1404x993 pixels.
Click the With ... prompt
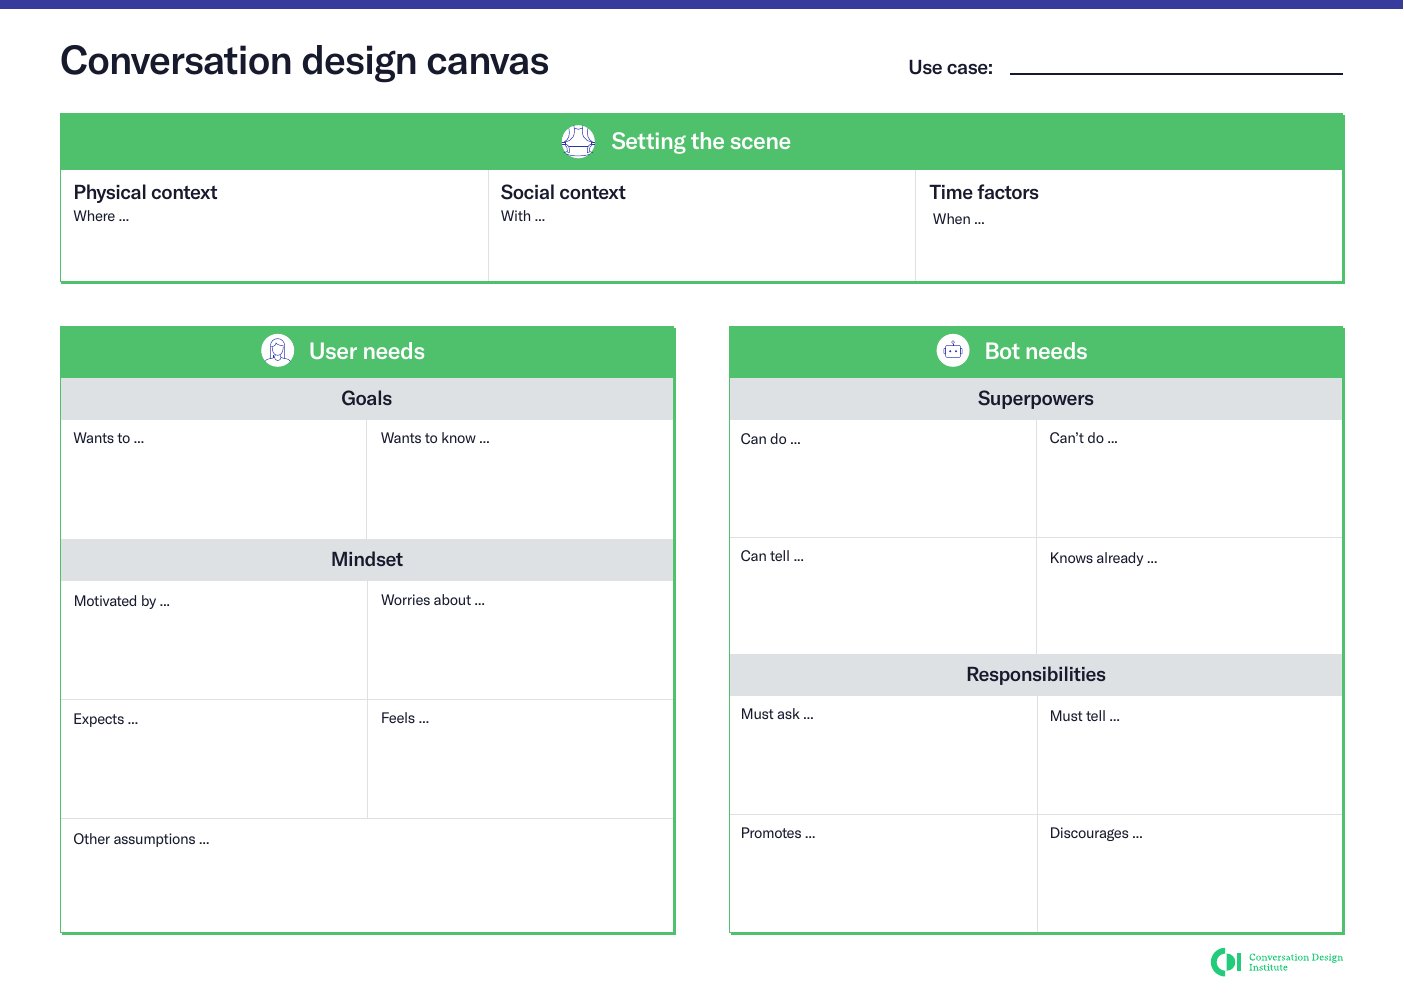523,216
